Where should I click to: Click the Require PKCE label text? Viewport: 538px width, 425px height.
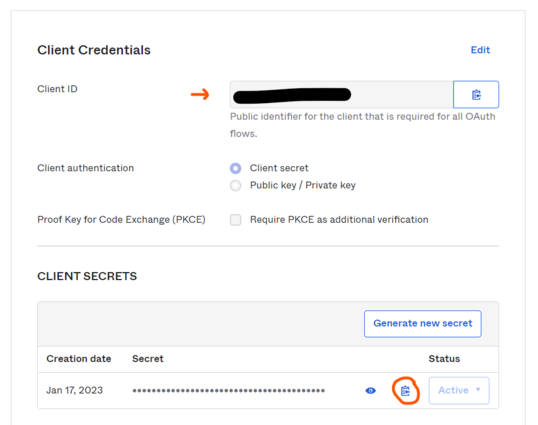pyautogui.click(x=339, y=220)
